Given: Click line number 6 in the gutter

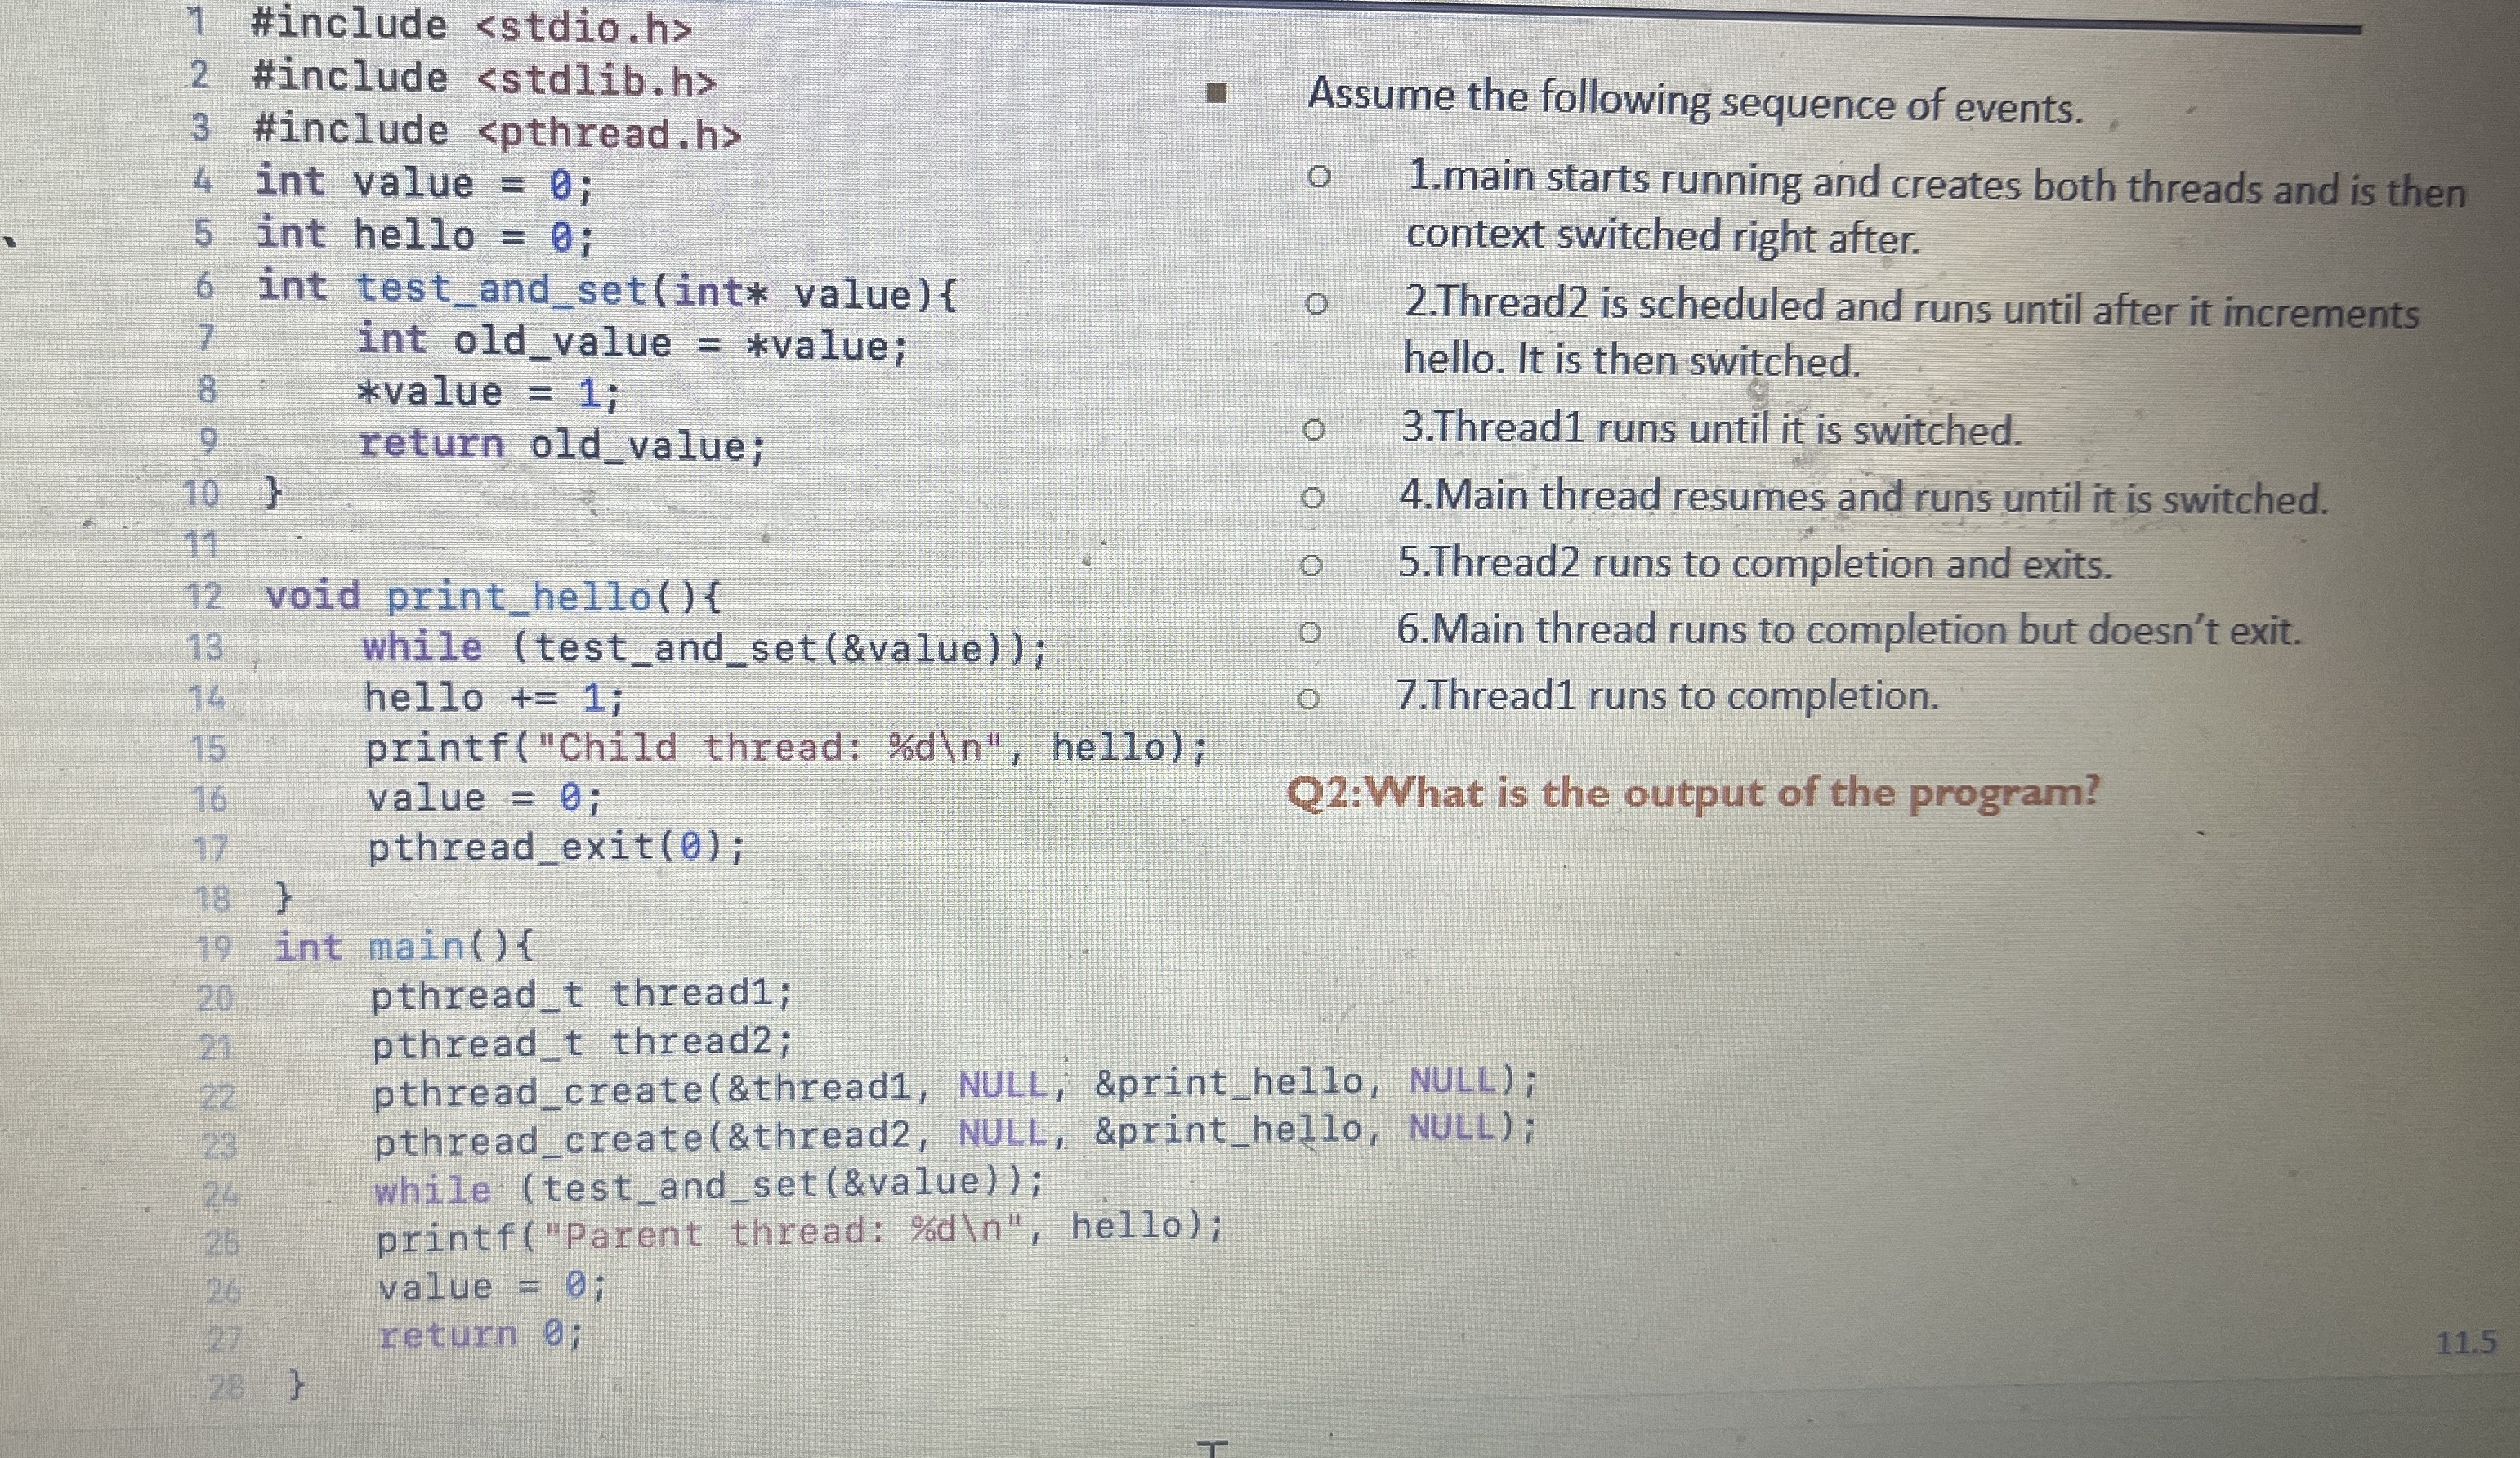Looking at the screenshot, I should coord(204,287).
